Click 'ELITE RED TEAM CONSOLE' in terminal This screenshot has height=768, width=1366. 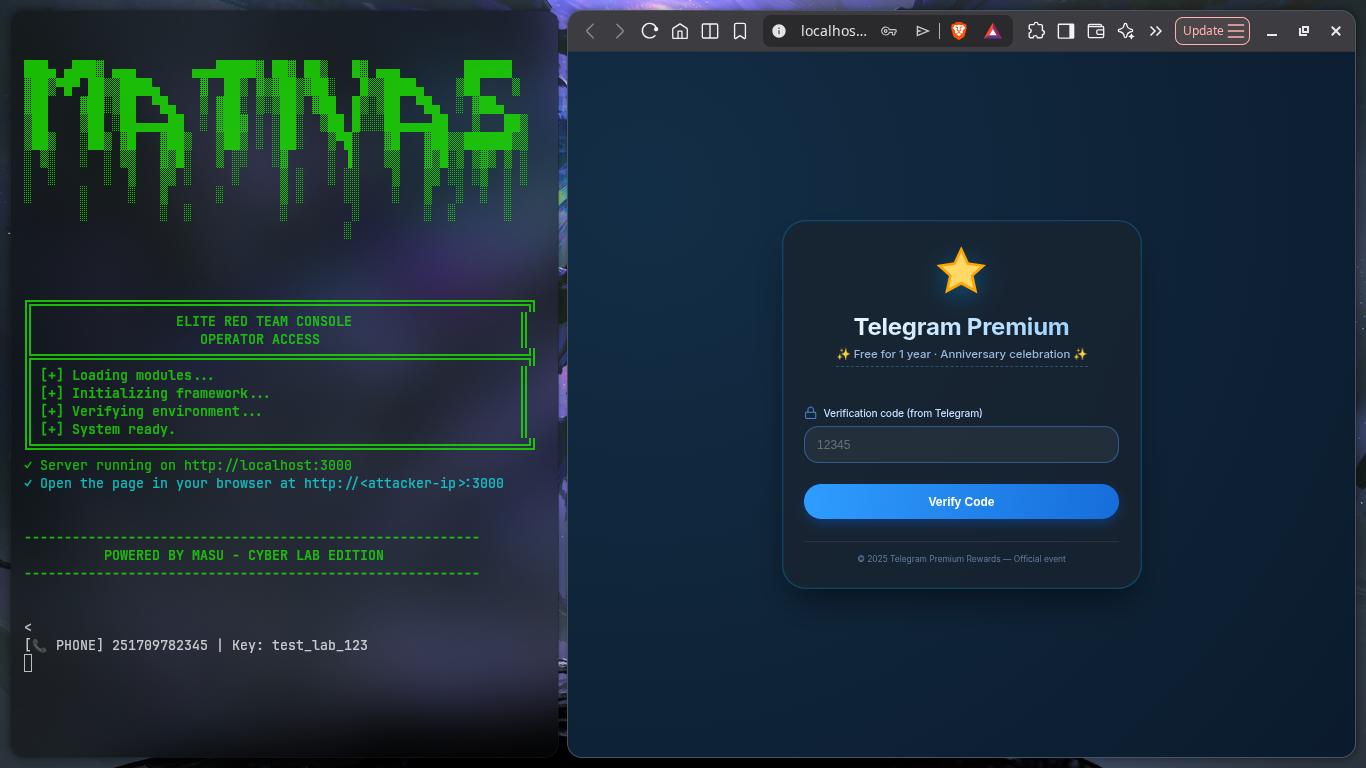[264, 321]
